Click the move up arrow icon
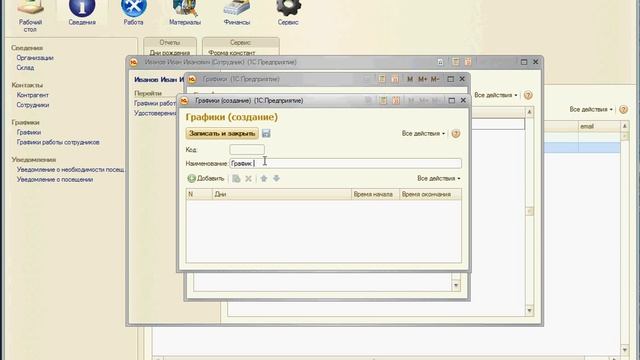The image size is (640, 360). pyautogui.click(x=264, y=178)
